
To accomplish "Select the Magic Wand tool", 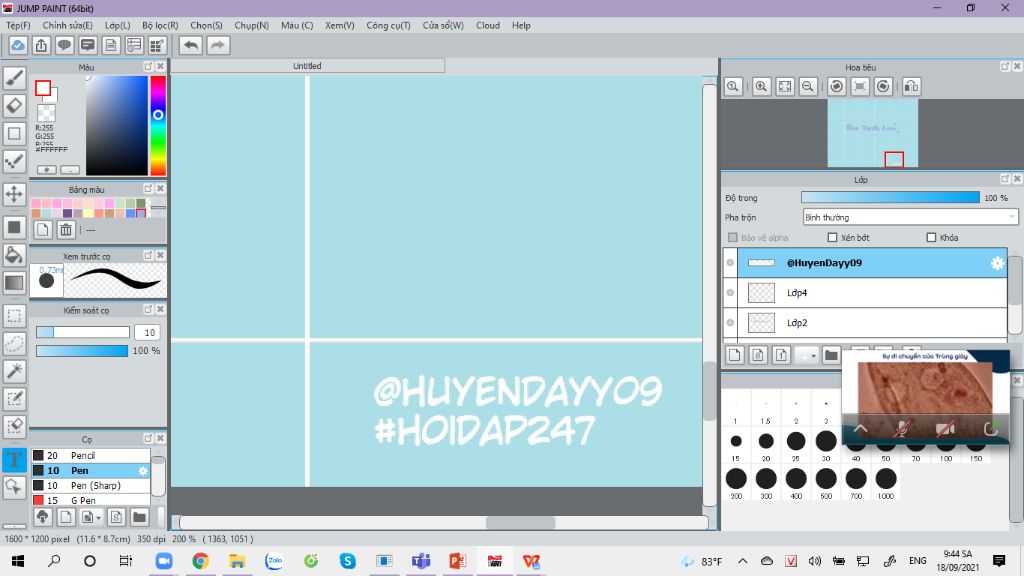I will [14, 371].
